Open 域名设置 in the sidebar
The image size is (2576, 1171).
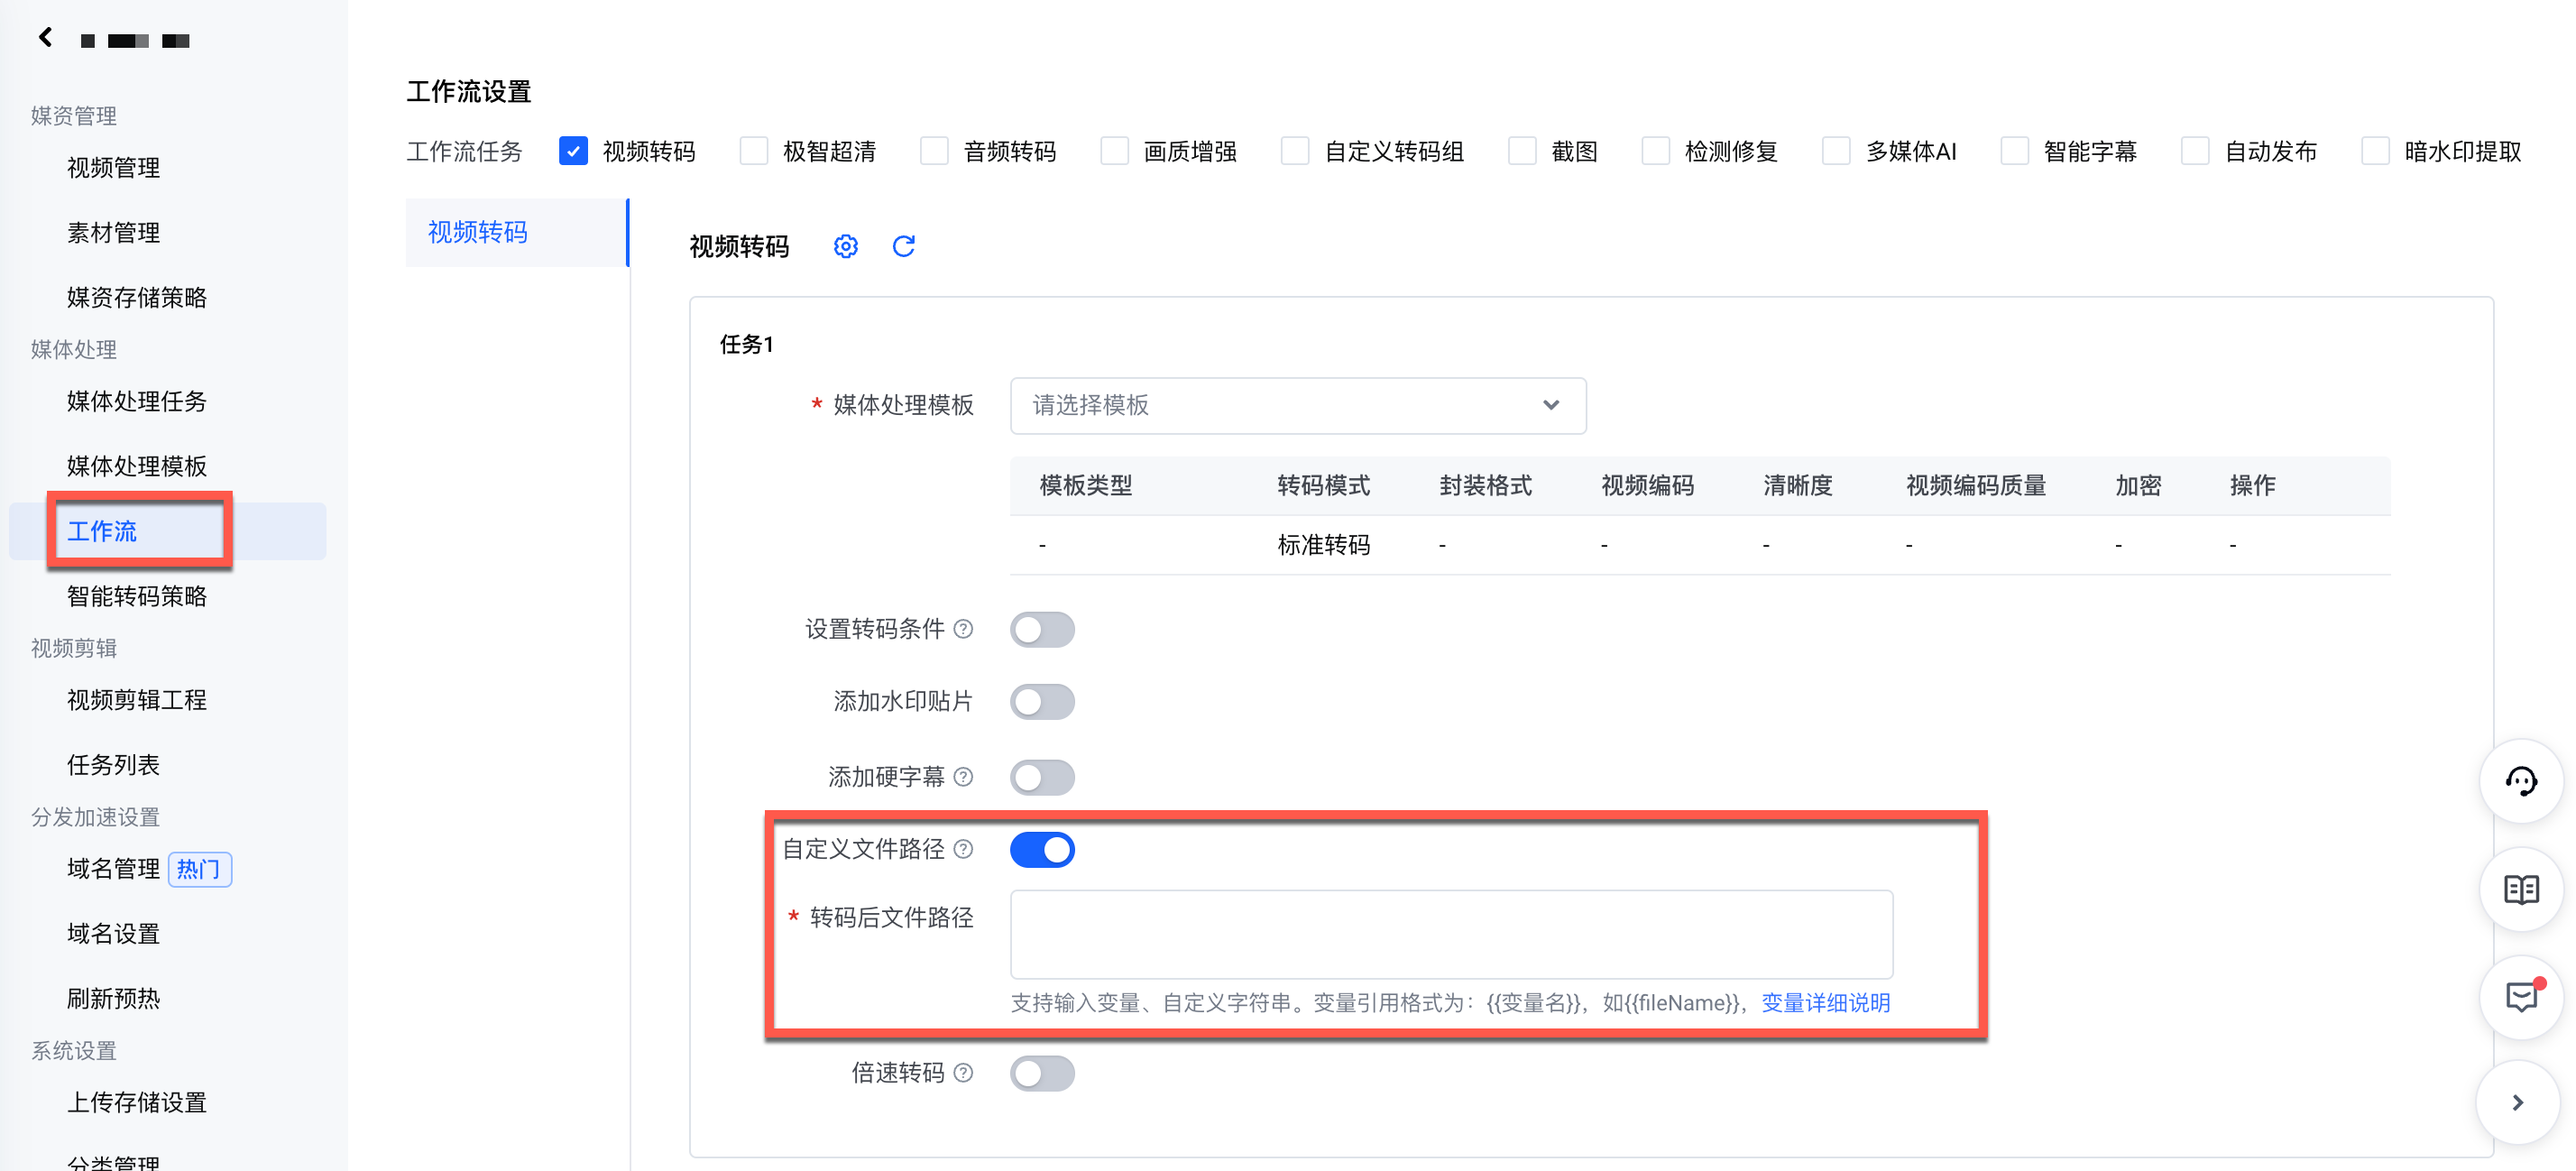[113, 934]
